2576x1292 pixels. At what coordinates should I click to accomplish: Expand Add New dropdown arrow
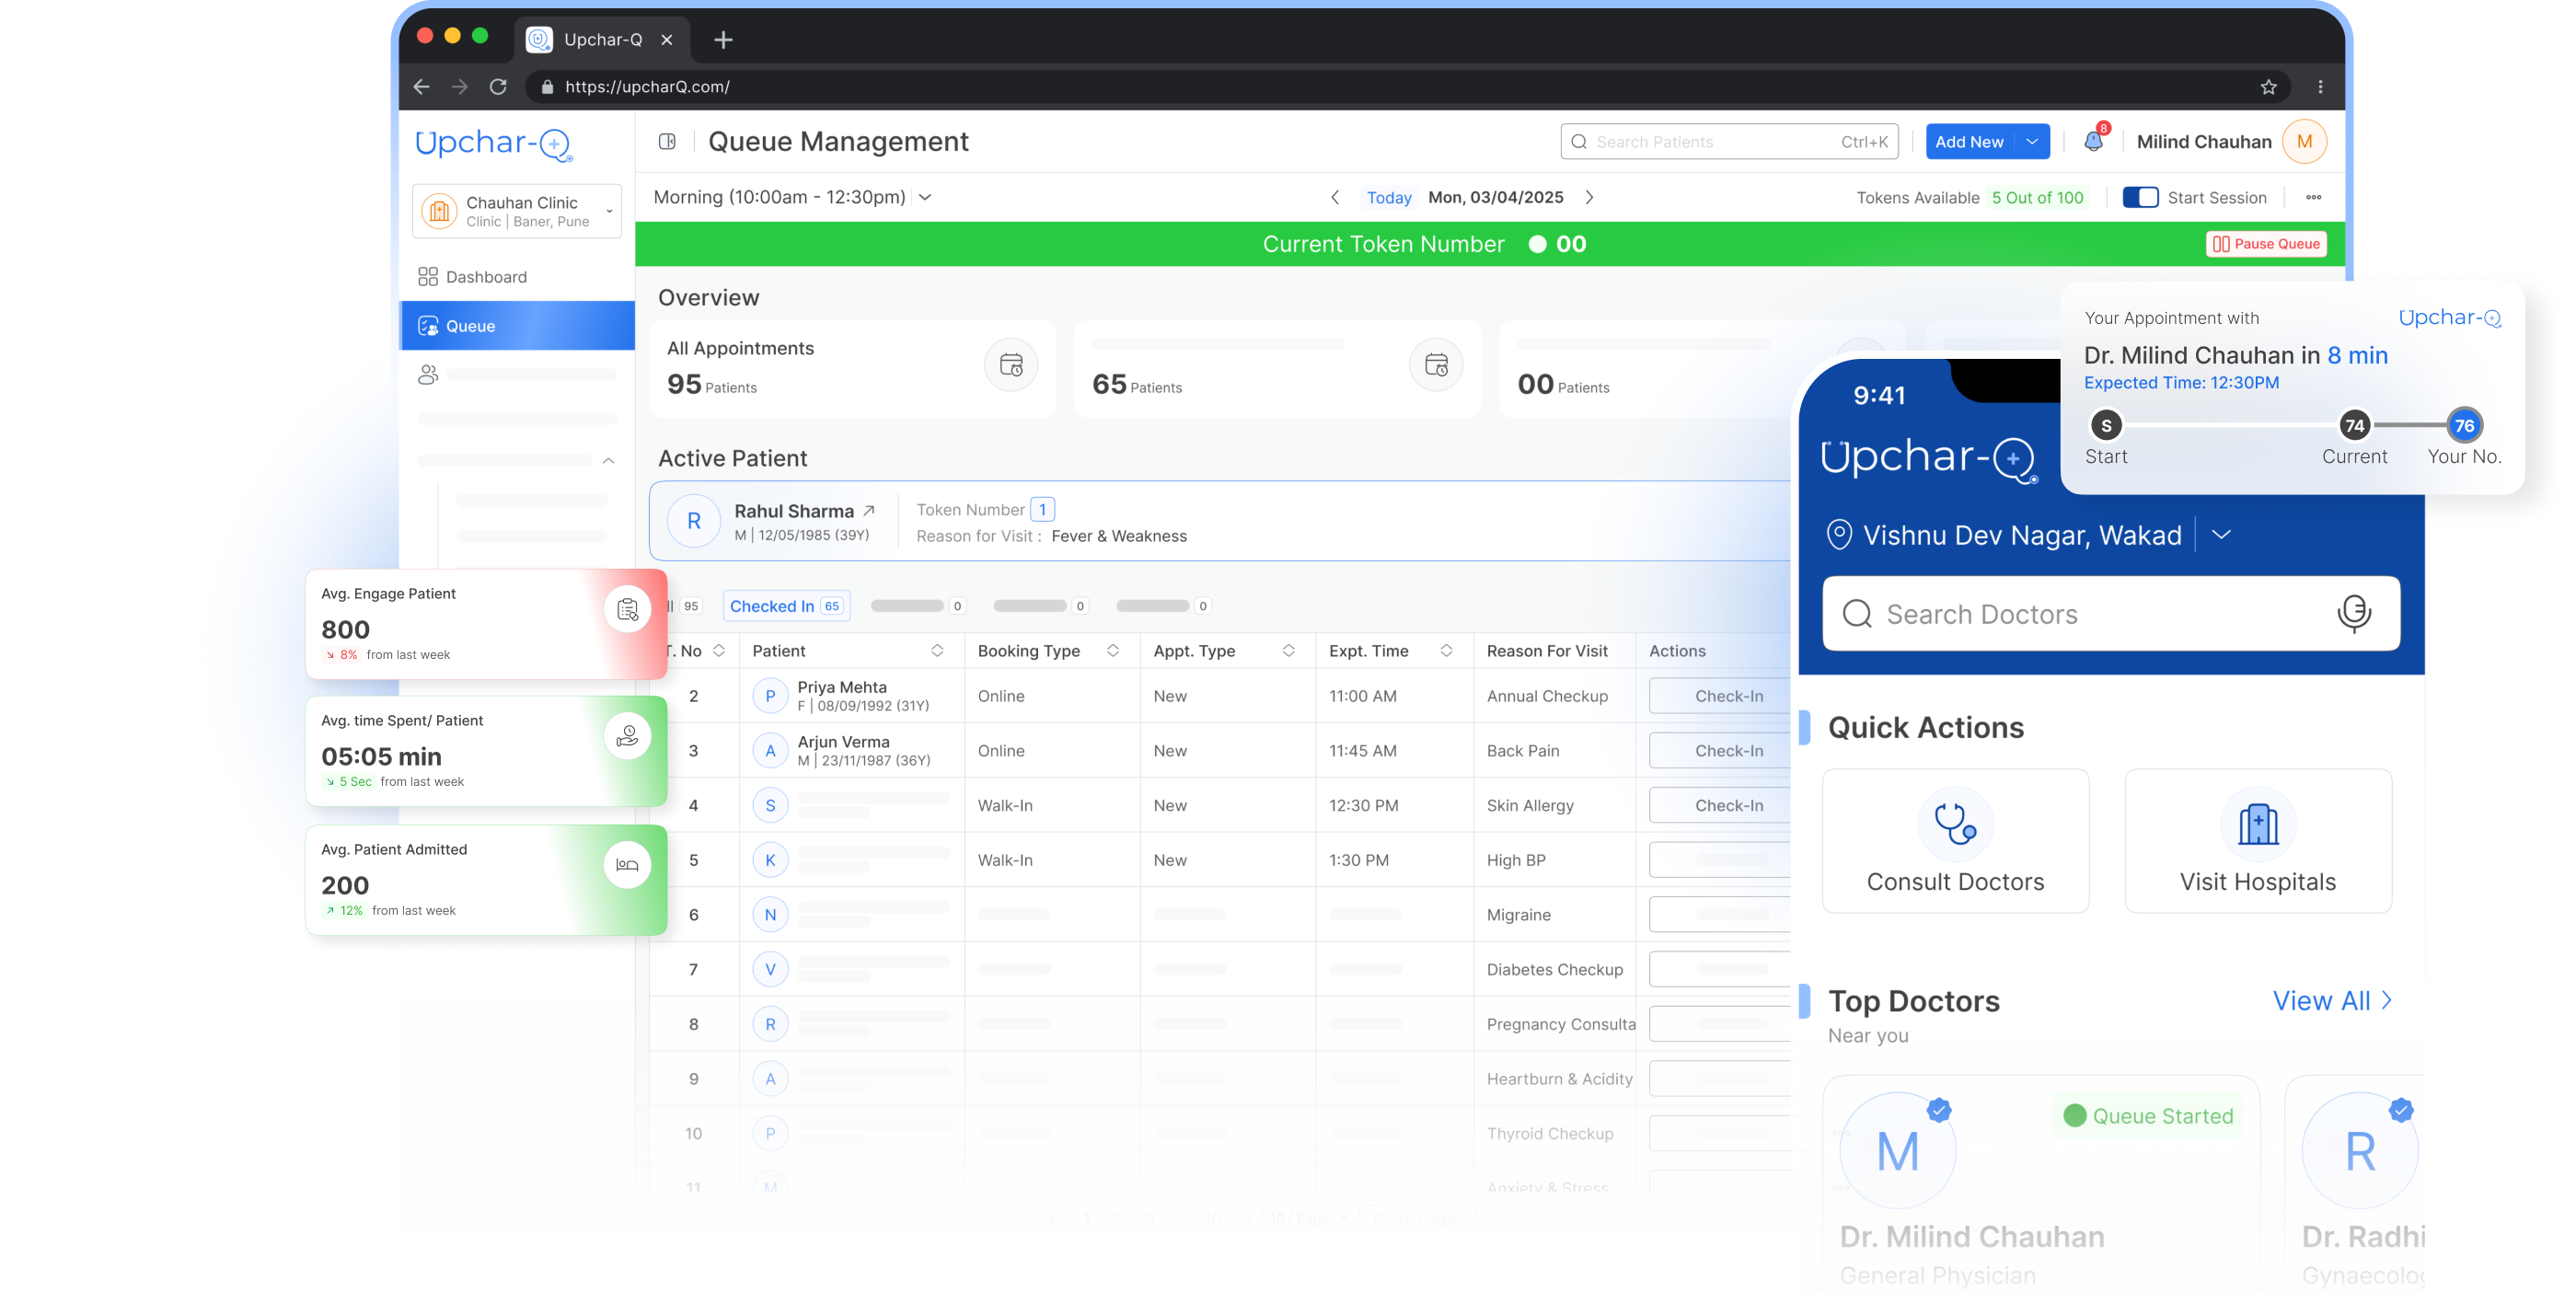pyautogui.click(x=2032, y=142)
